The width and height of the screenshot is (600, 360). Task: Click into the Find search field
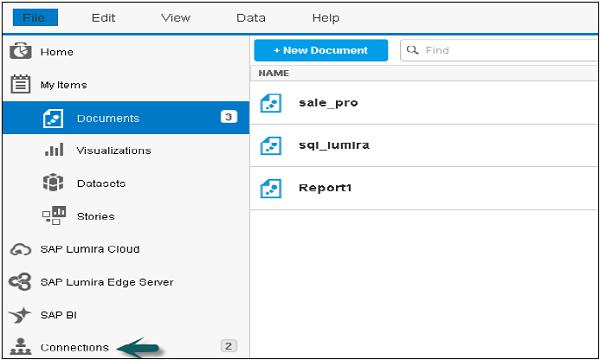click(499, 50)
